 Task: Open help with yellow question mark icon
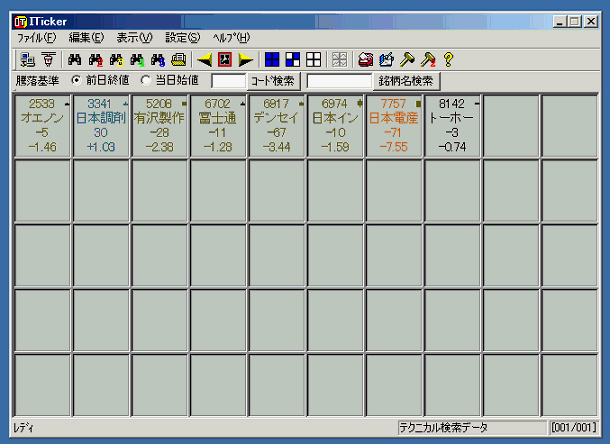pos(449,60)
